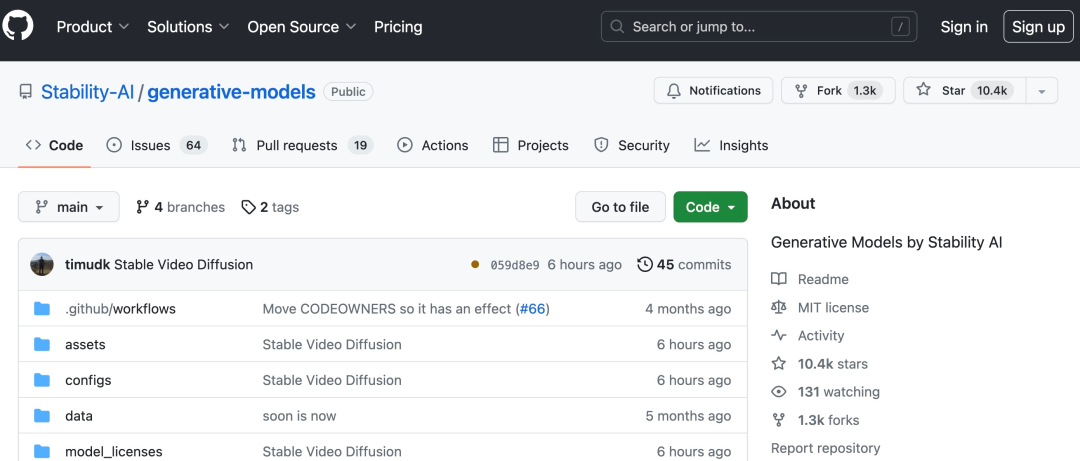Open the 2 tags list
Image resolution: width=1080 pixels, height=461 pixels.
point(270,207)
